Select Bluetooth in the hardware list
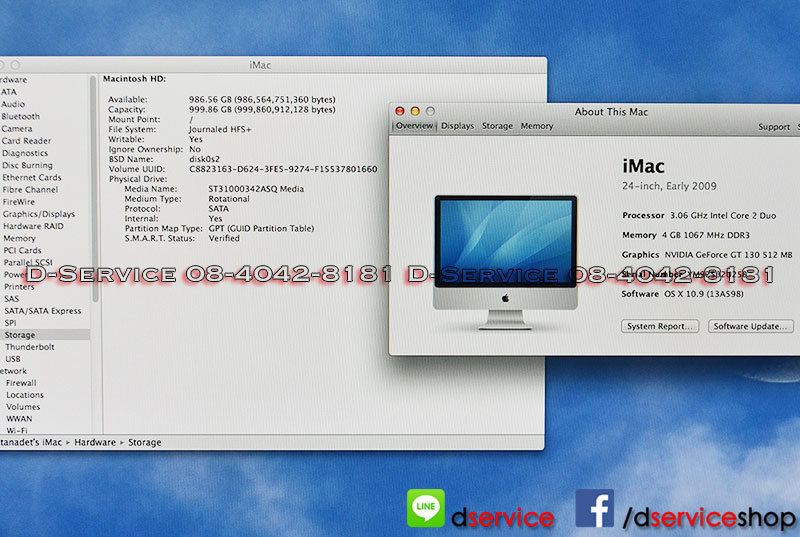The width and height of the screenshot is (800, 537). tap(20, 116)
